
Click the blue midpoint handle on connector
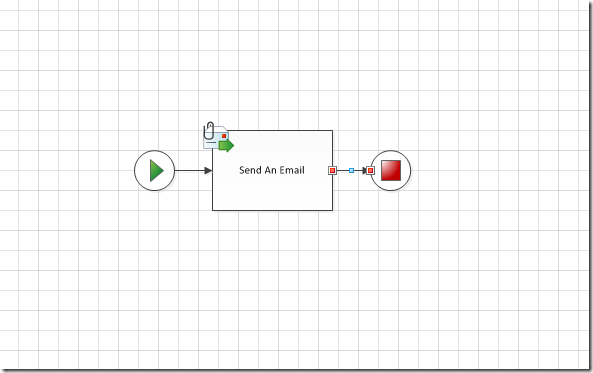click(351, 171)
